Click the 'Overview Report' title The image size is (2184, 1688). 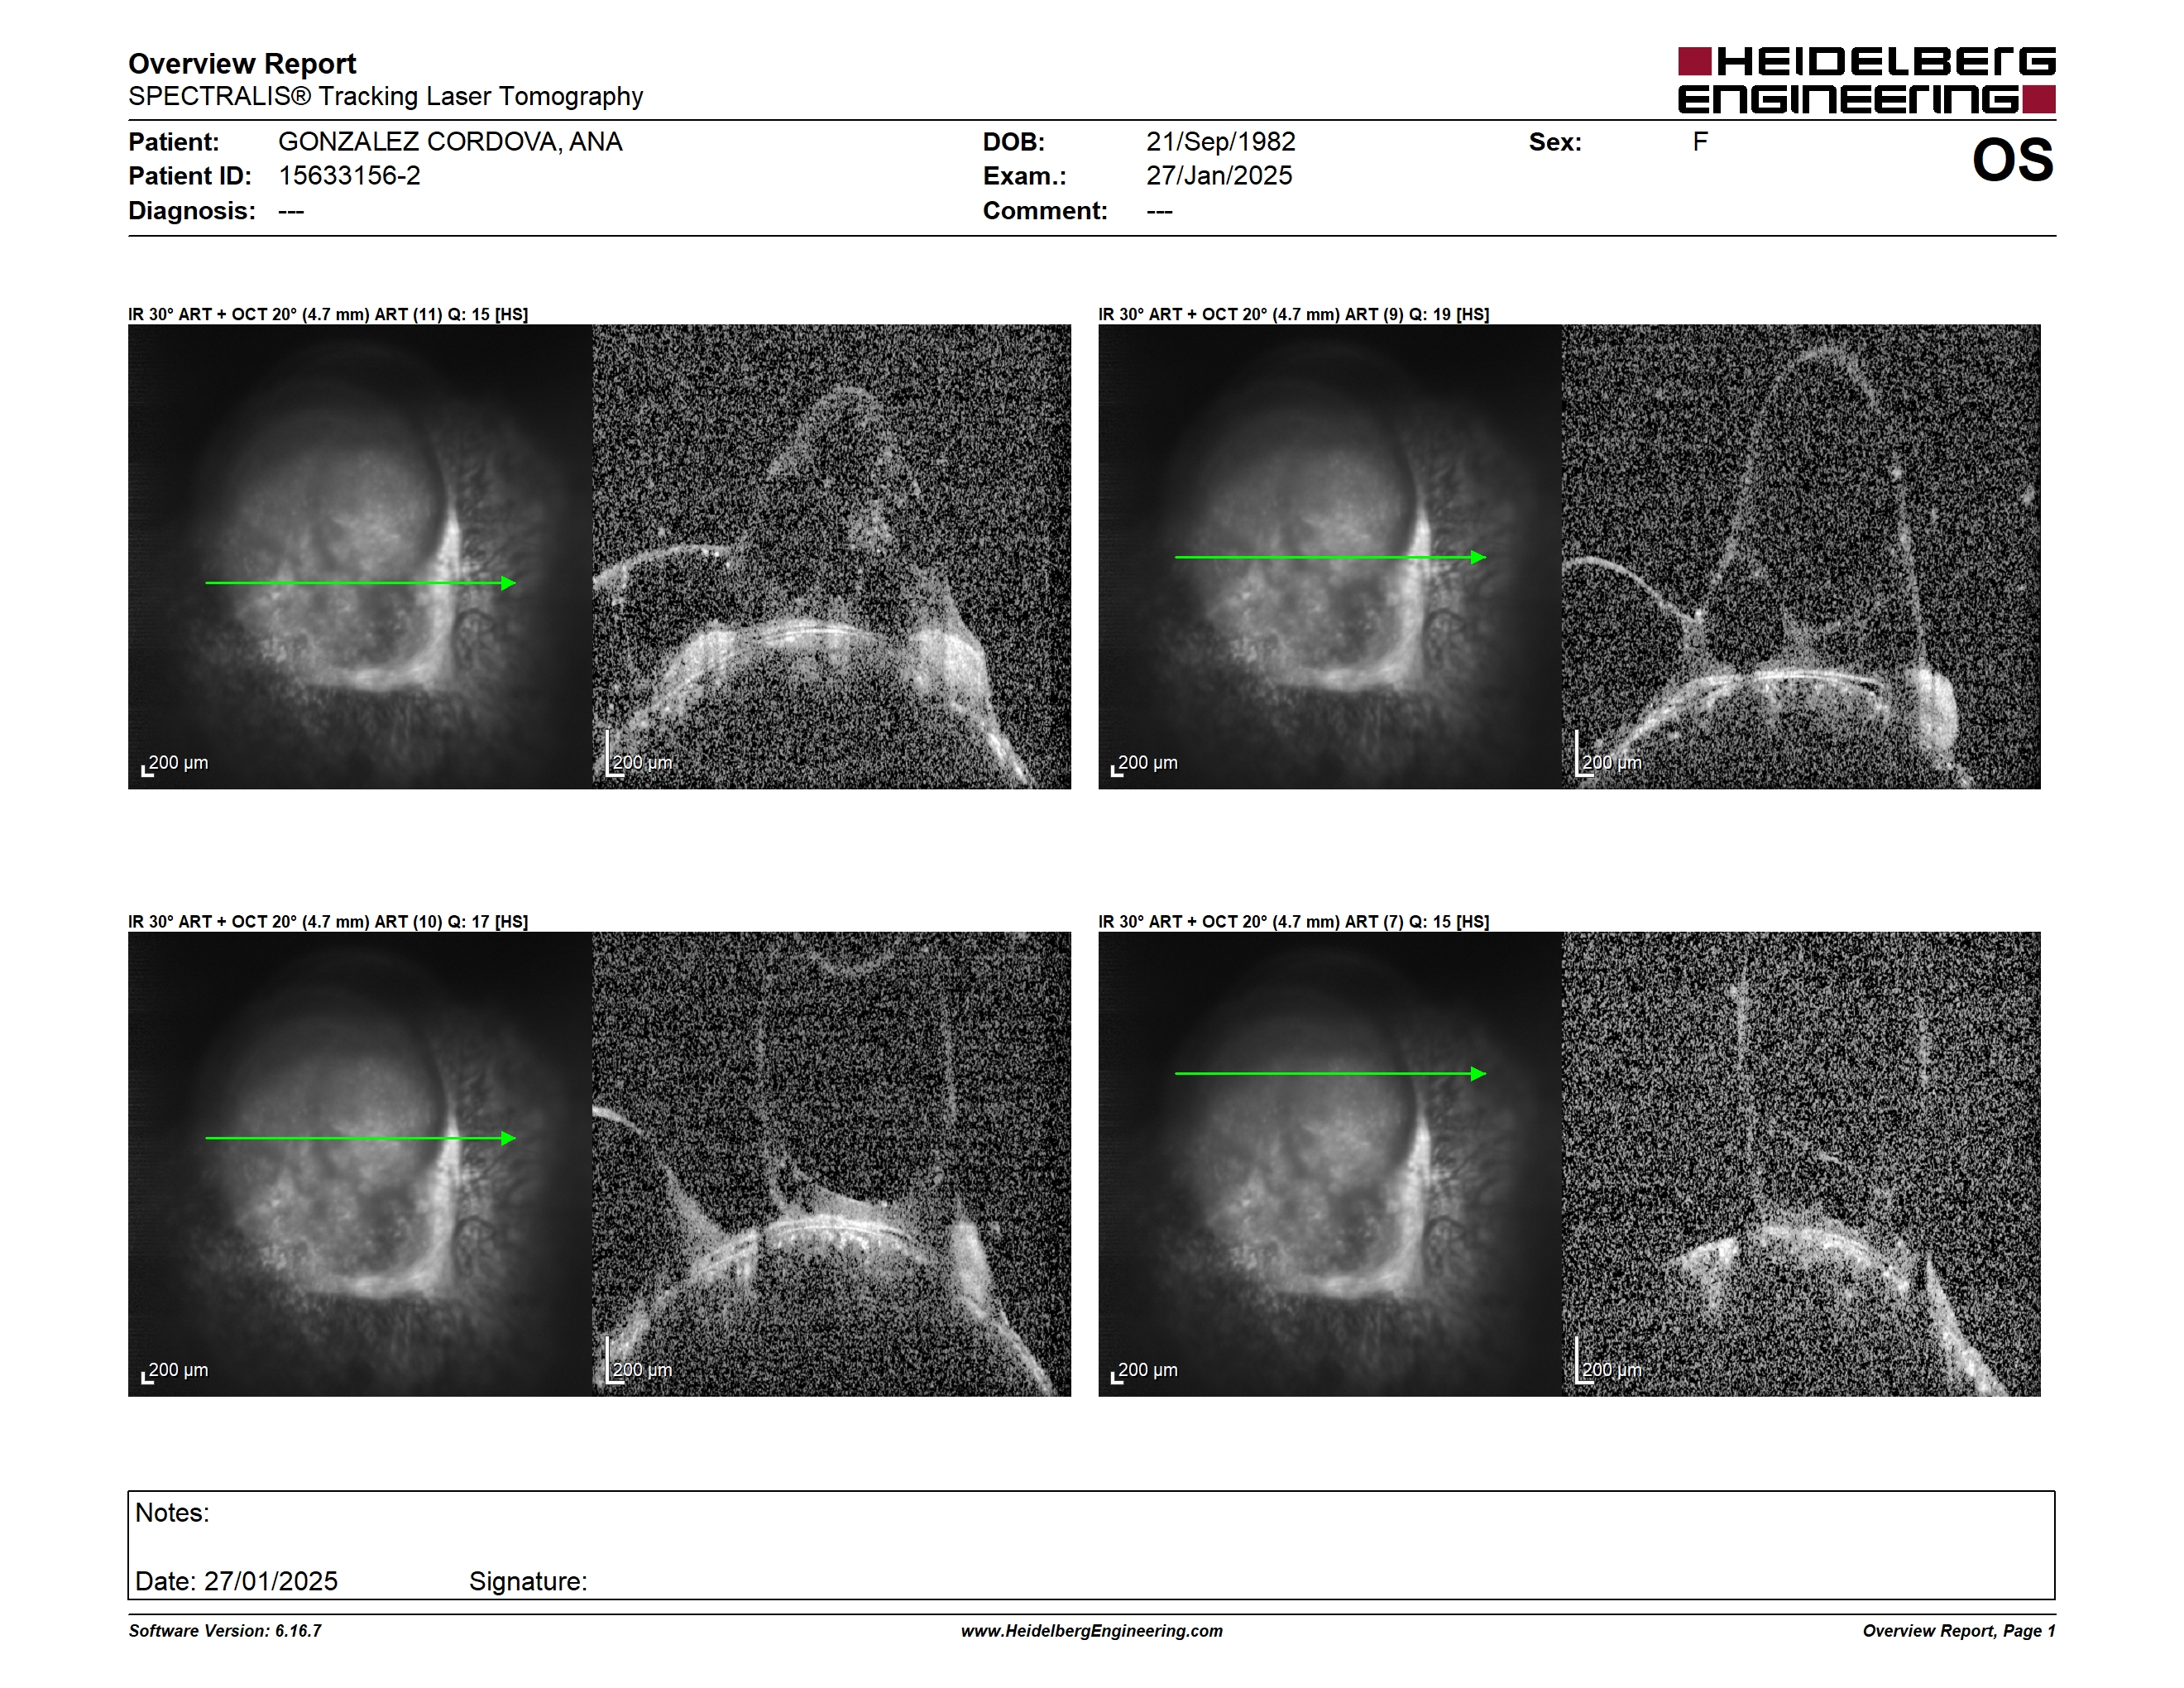(x=242, y=64)
